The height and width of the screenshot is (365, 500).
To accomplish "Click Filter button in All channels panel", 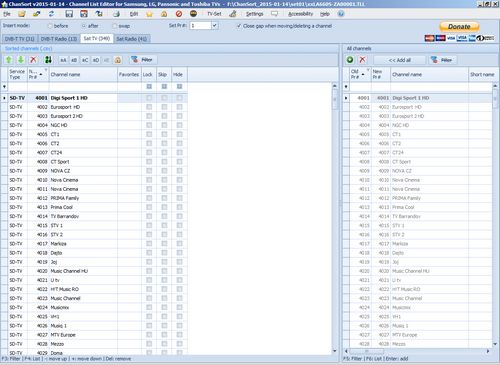I will tap(442, 60).
